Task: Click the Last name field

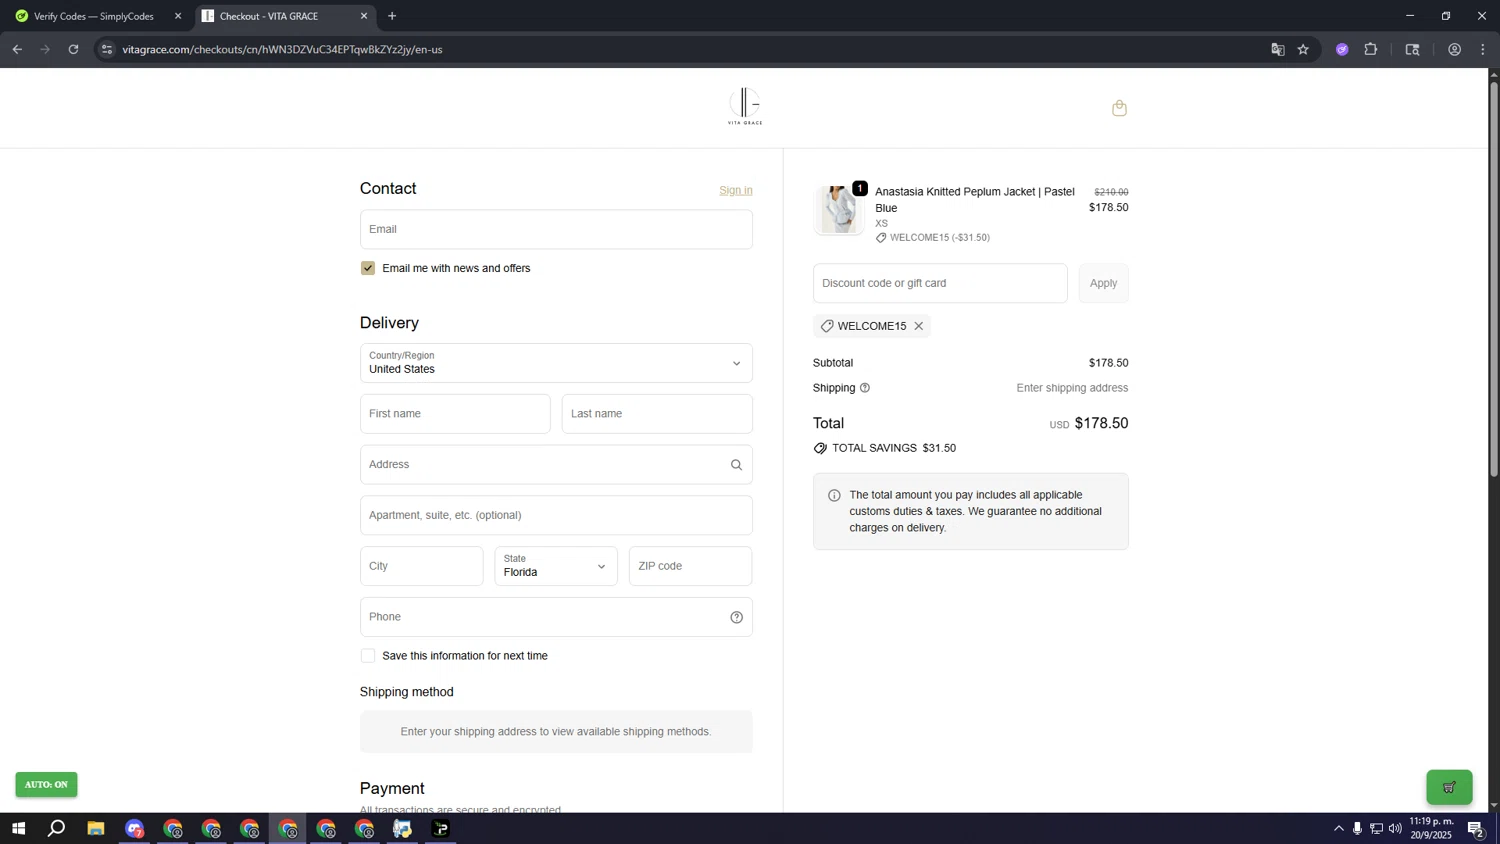Action: click(x=657, y=414)
